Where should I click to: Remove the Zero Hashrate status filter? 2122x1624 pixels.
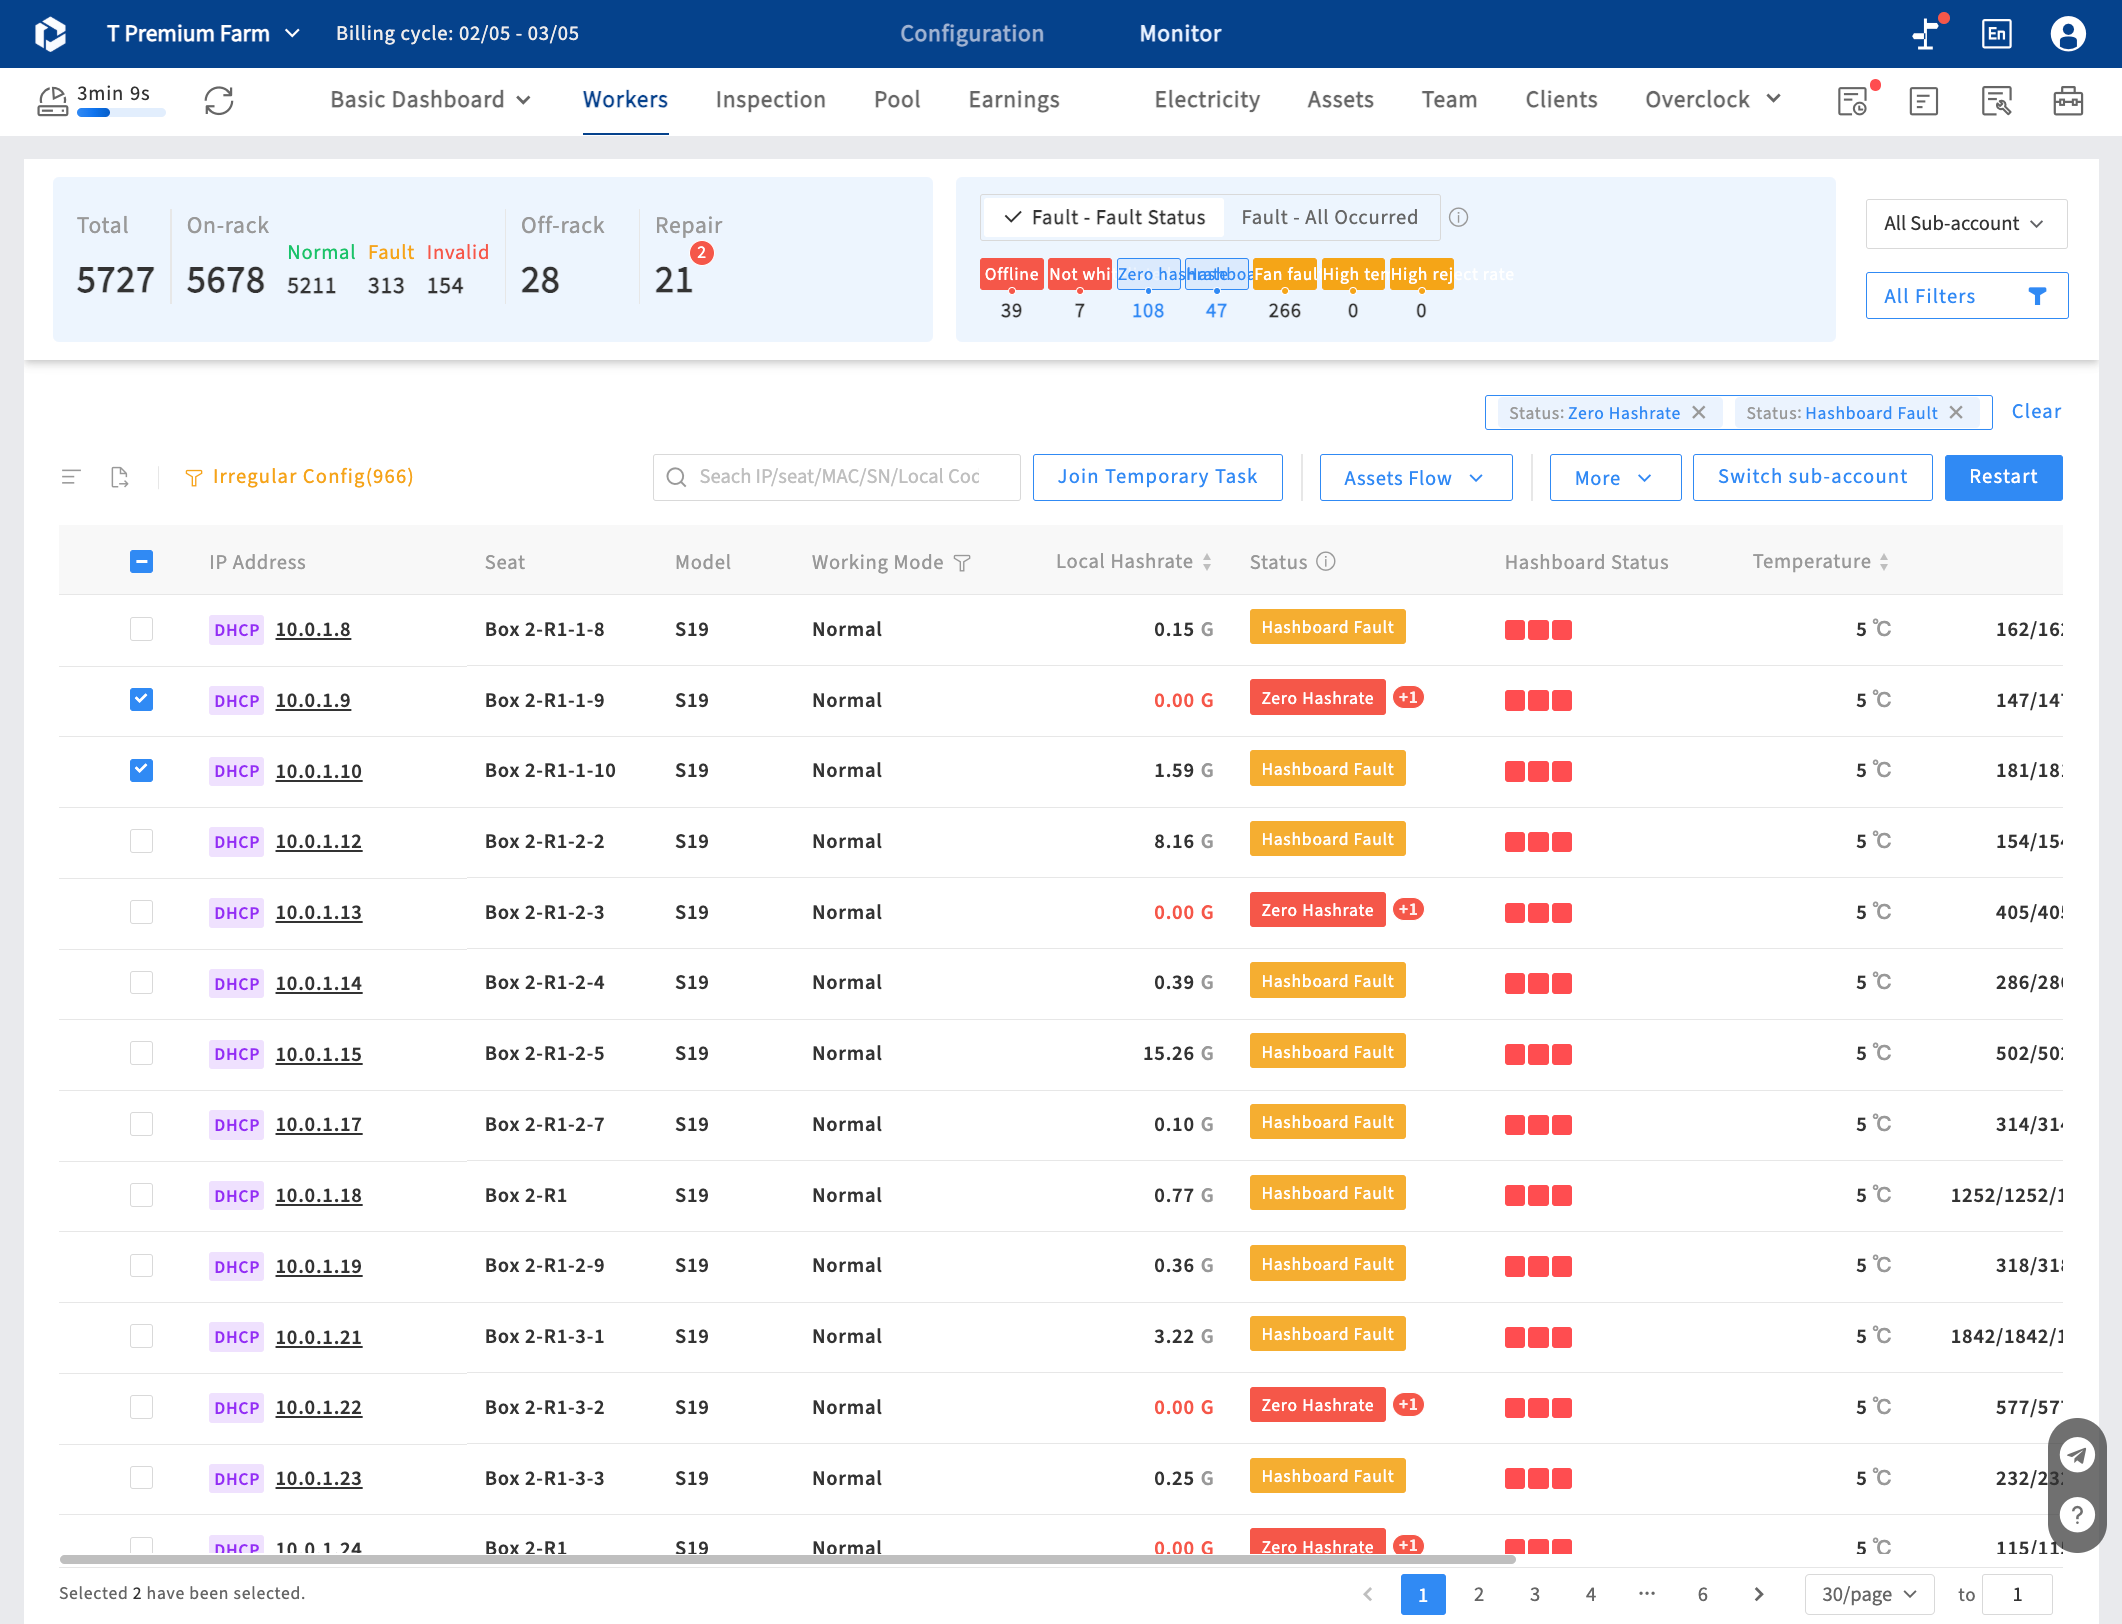[1698, 412]
